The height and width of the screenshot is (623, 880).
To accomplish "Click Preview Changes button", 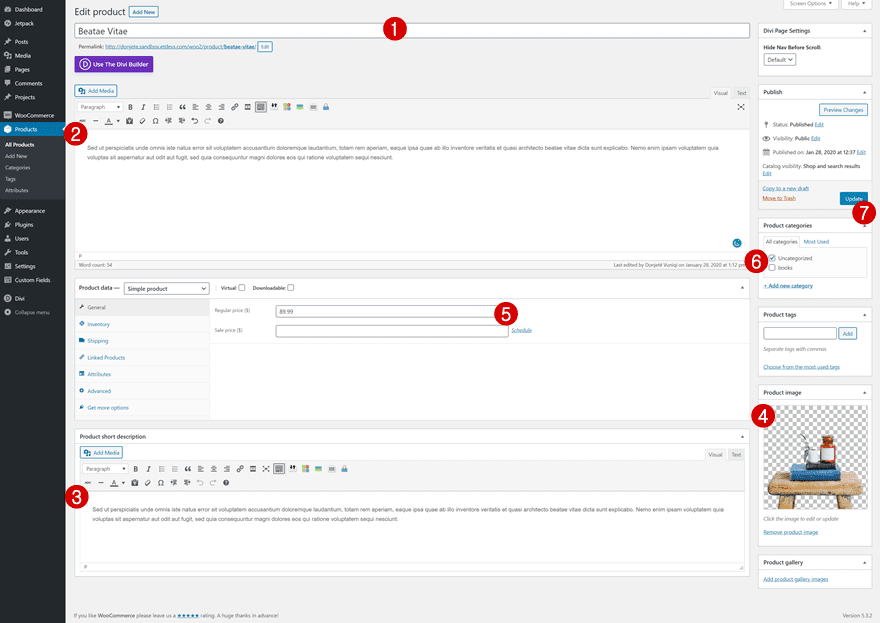I will (843, 110).
